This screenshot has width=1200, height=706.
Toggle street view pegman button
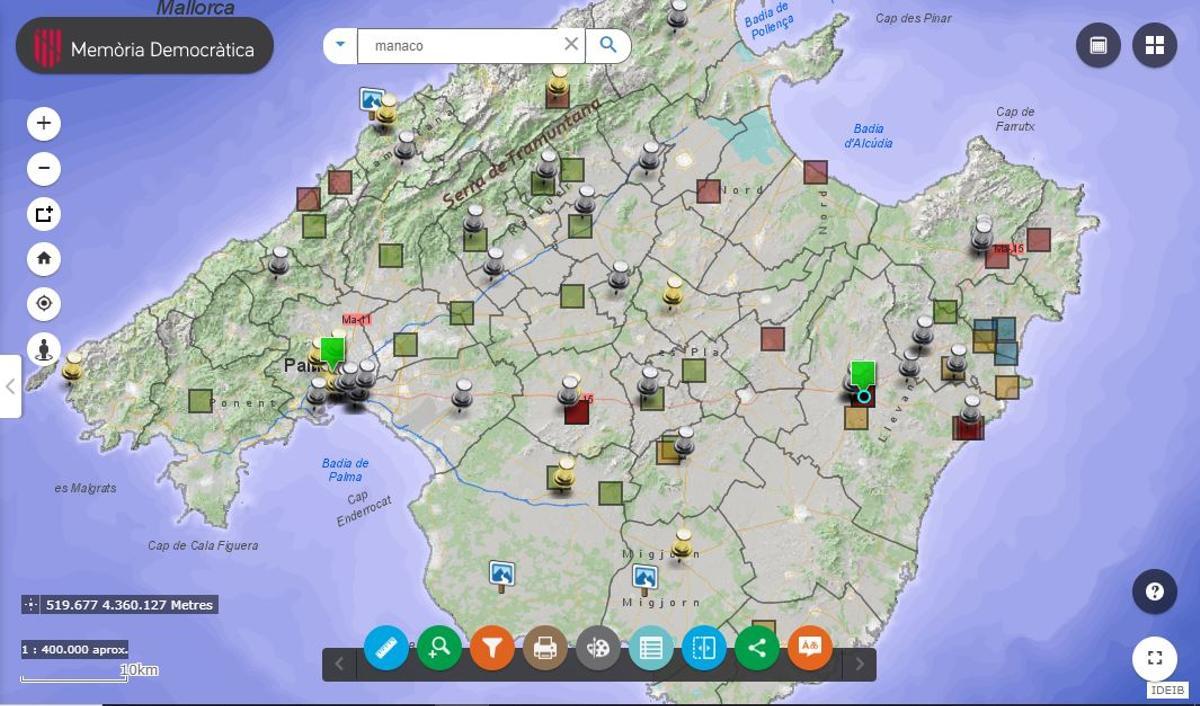click(x=44, y=349)
